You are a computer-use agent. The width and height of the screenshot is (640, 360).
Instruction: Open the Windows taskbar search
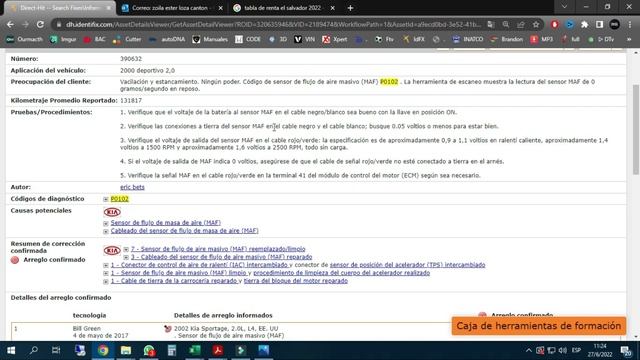[34, 350]
